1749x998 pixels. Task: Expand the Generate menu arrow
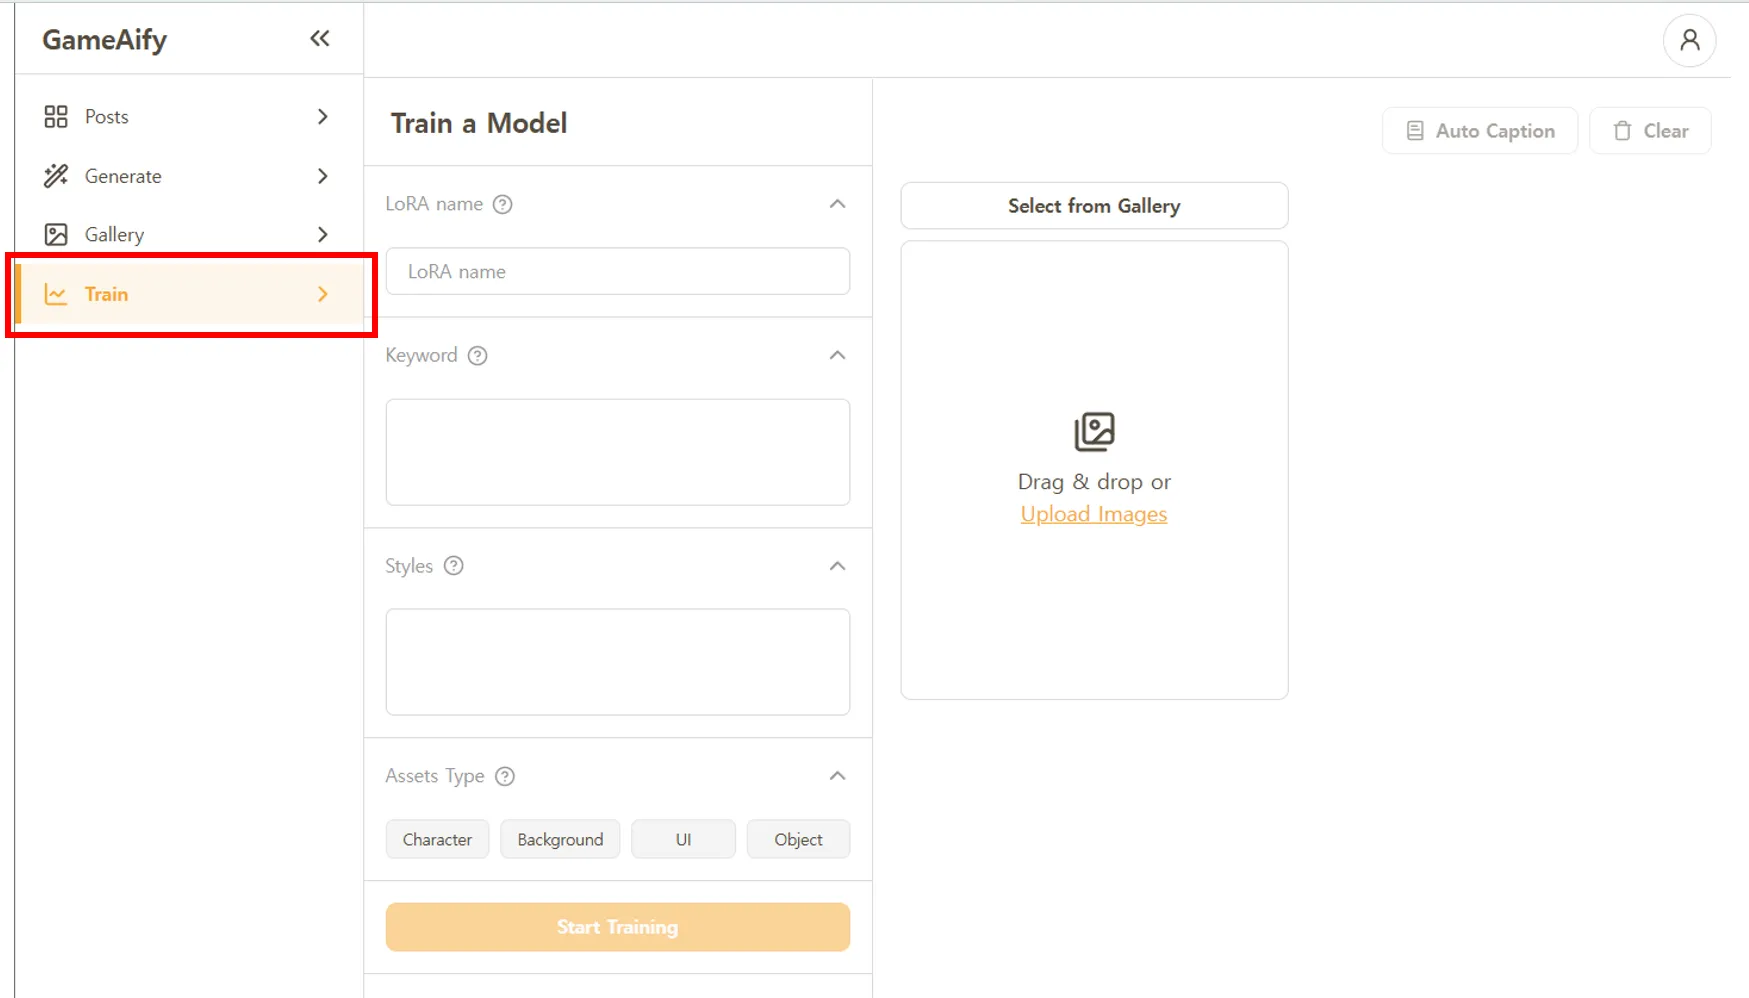point(322,176)
